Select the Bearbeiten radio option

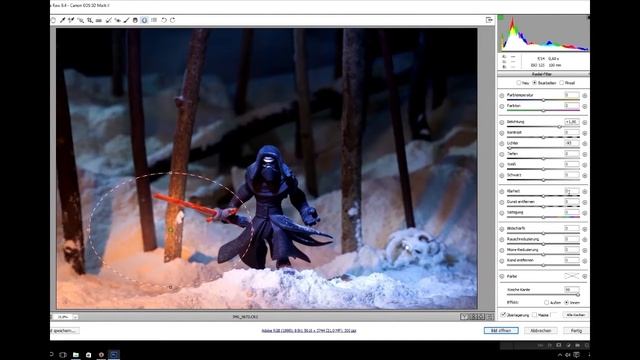[x=535, y=83]
